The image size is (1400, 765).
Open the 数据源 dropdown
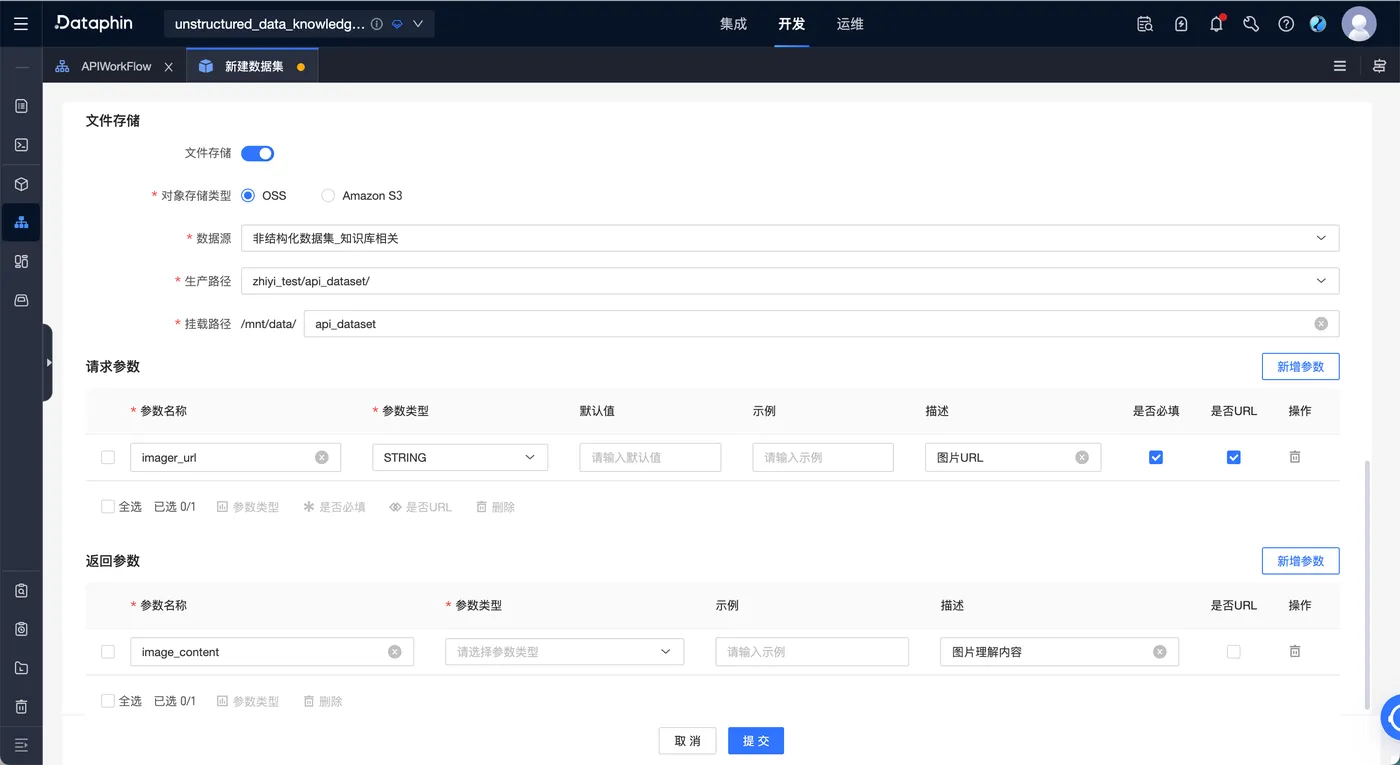coord(790,238)
